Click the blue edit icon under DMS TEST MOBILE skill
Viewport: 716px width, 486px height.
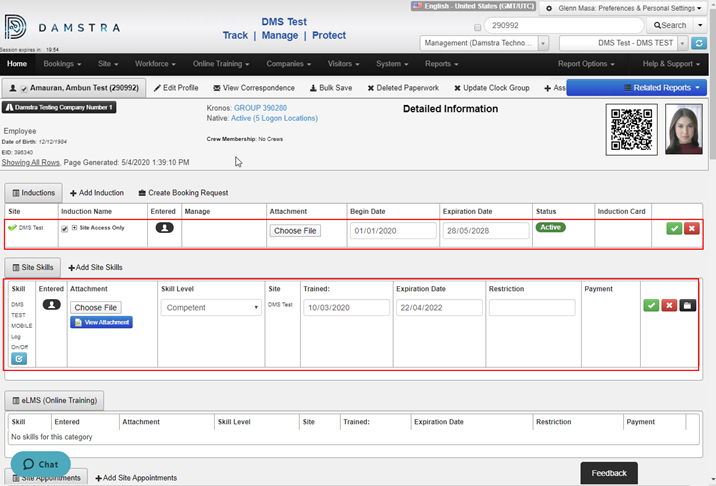pos(19,359)
